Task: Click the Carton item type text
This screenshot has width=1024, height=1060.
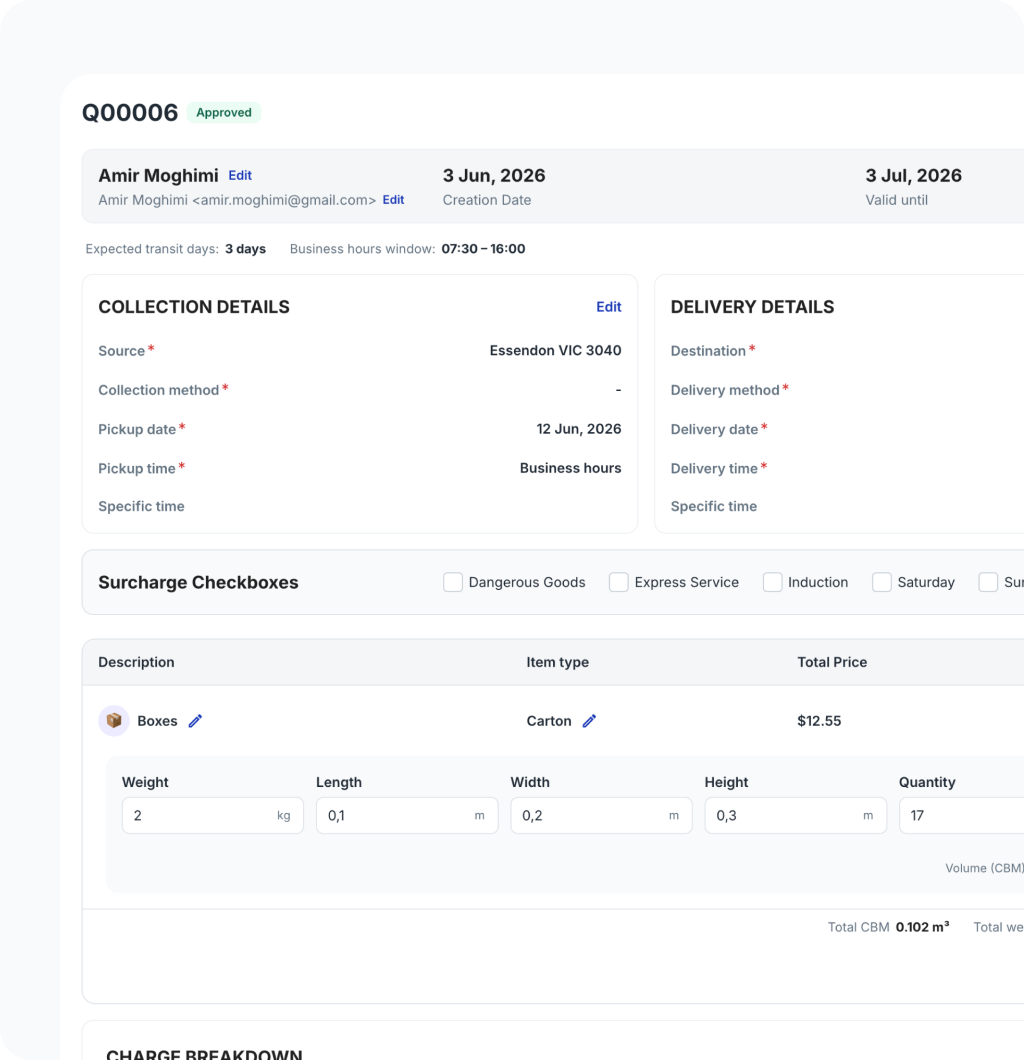Action: (x=549, y=721)
